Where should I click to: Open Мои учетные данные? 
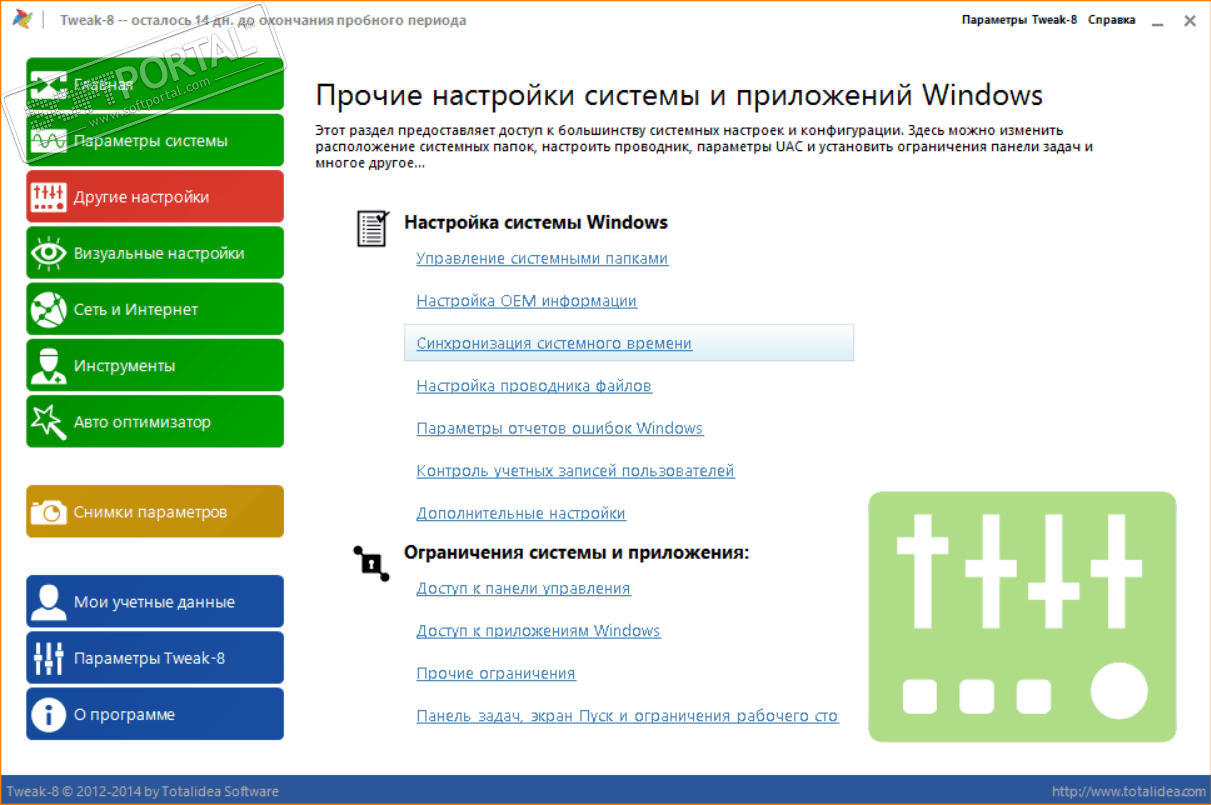pos(155,602)
